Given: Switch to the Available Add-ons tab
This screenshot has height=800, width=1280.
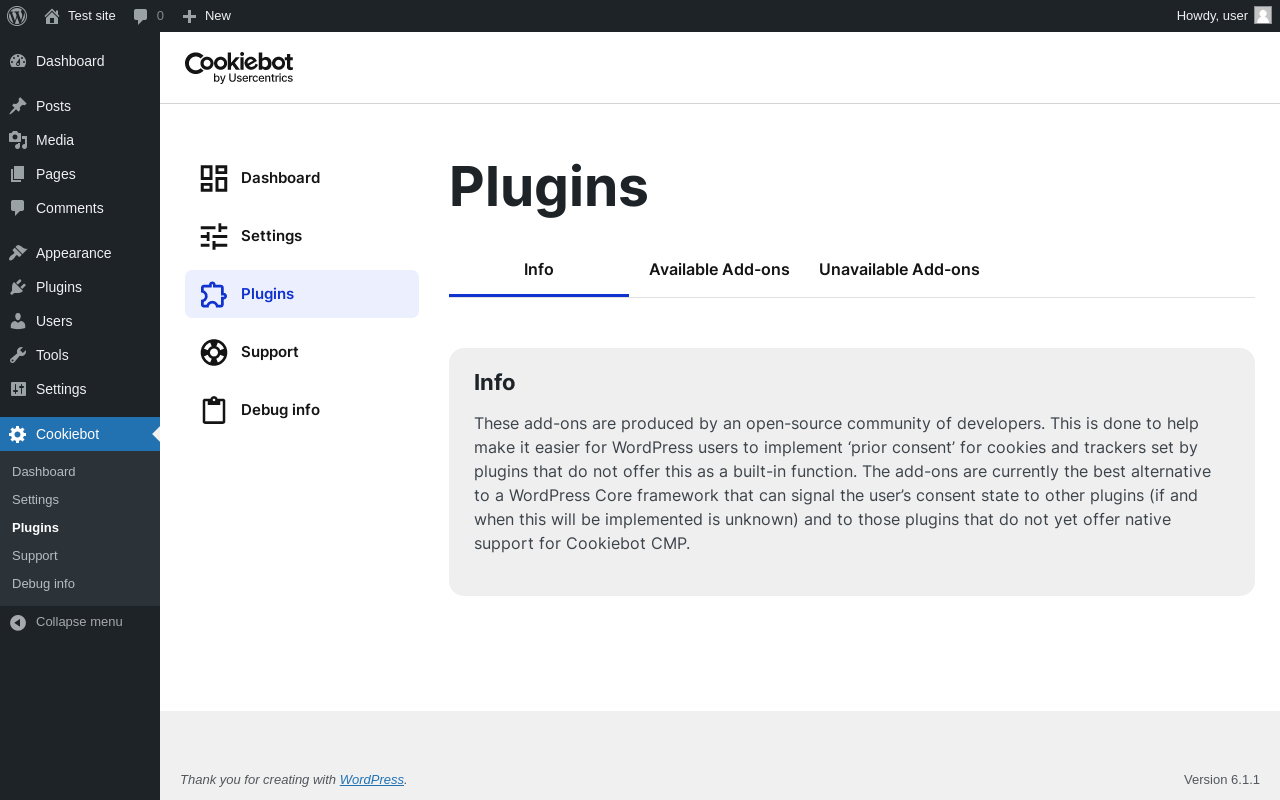Looking at the screenshot, I should tap(719, 270).
